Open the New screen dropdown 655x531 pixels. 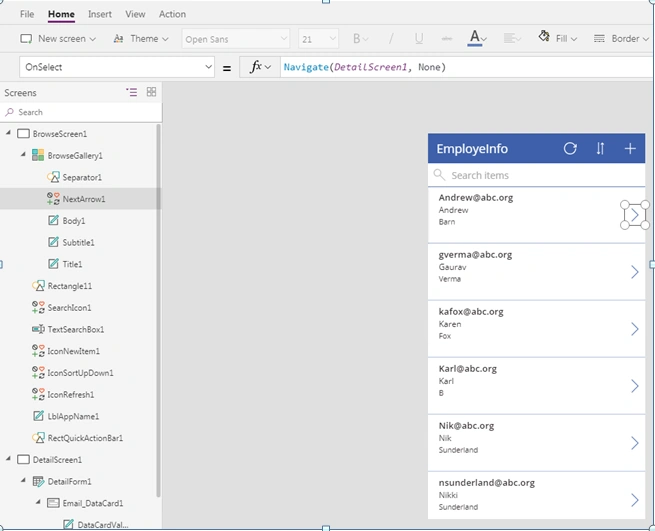[58, 39]
